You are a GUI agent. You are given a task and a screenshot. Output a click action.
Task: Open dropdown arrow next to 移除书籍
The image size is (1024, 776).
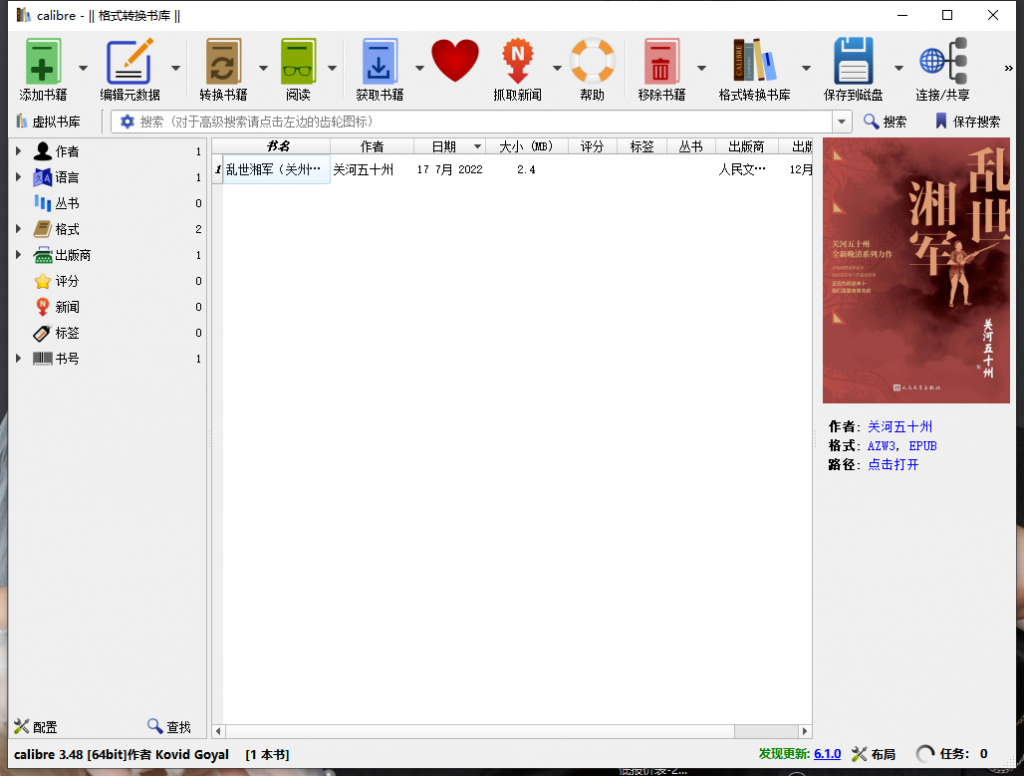pyautogui.click(x=701, y=68)
